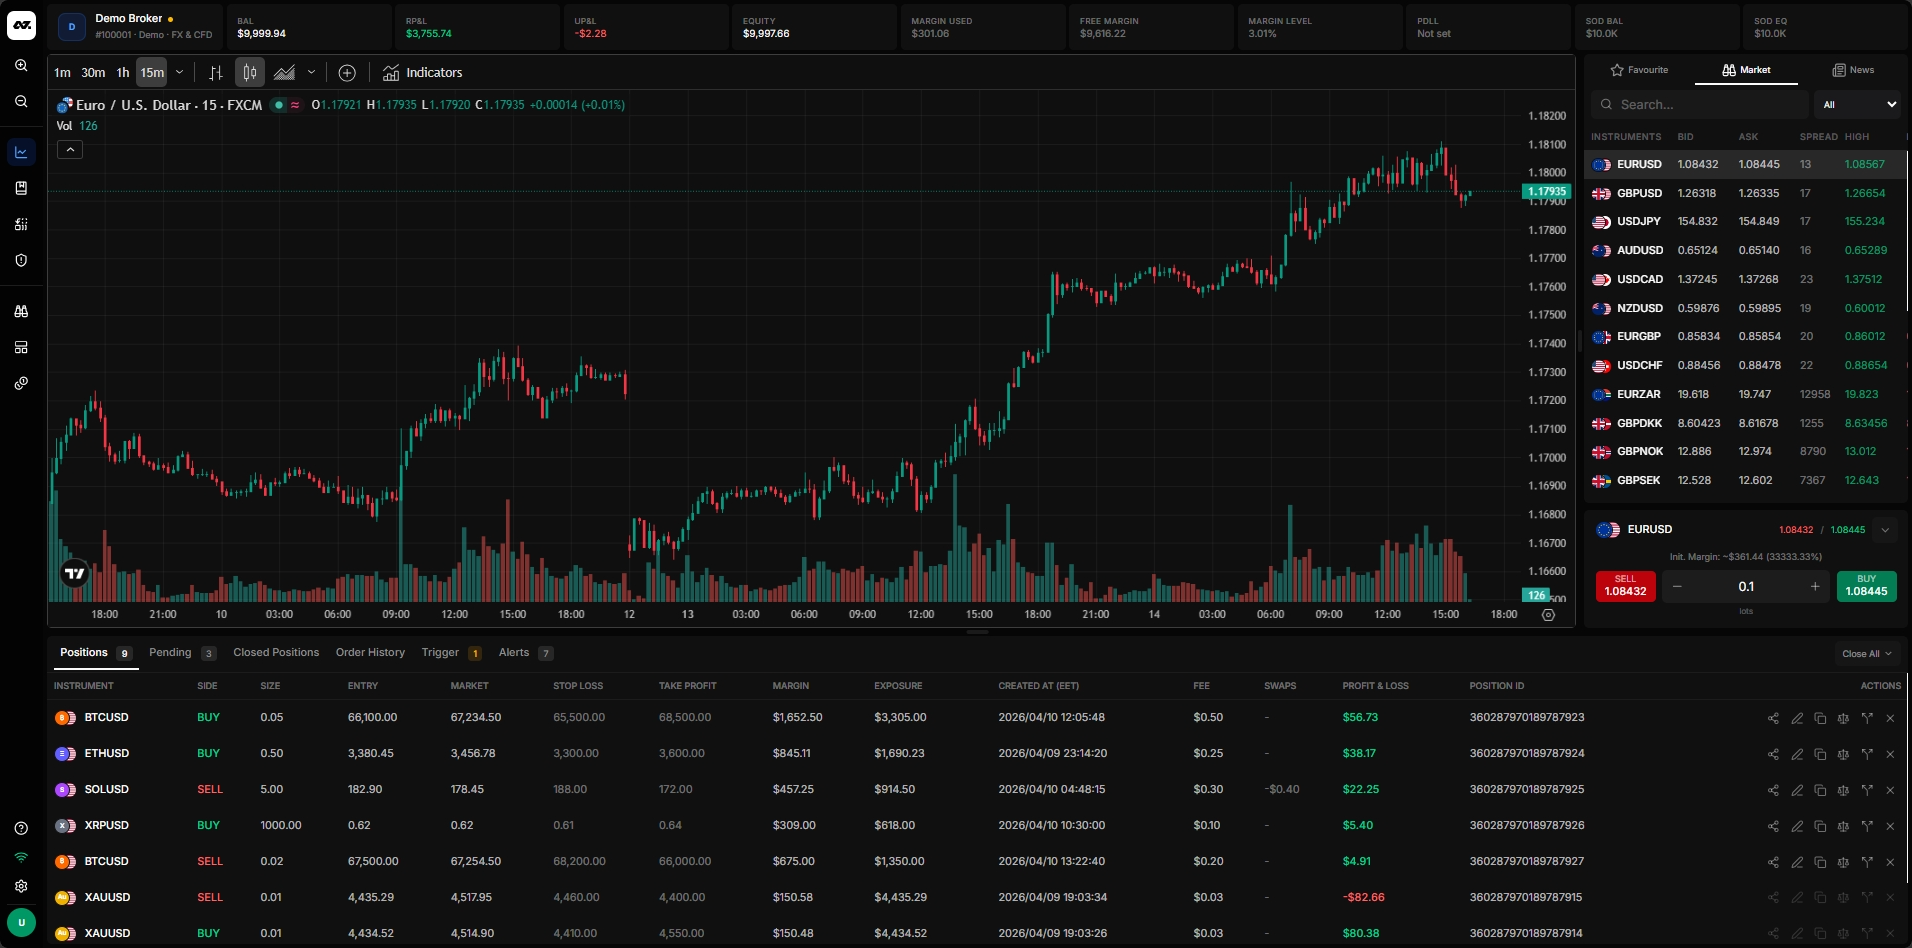Screen dimensions: 1912x948
Task: Select the candlestick chart style icon
Action: tap(250, 72)
